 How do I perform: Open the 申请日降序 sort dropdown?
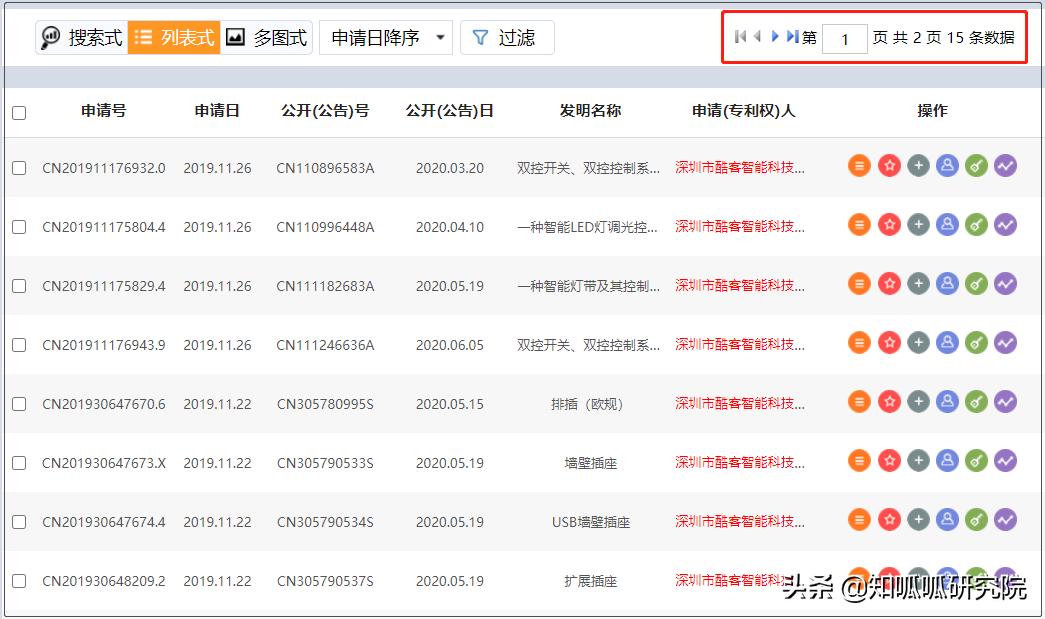[385, 37]
